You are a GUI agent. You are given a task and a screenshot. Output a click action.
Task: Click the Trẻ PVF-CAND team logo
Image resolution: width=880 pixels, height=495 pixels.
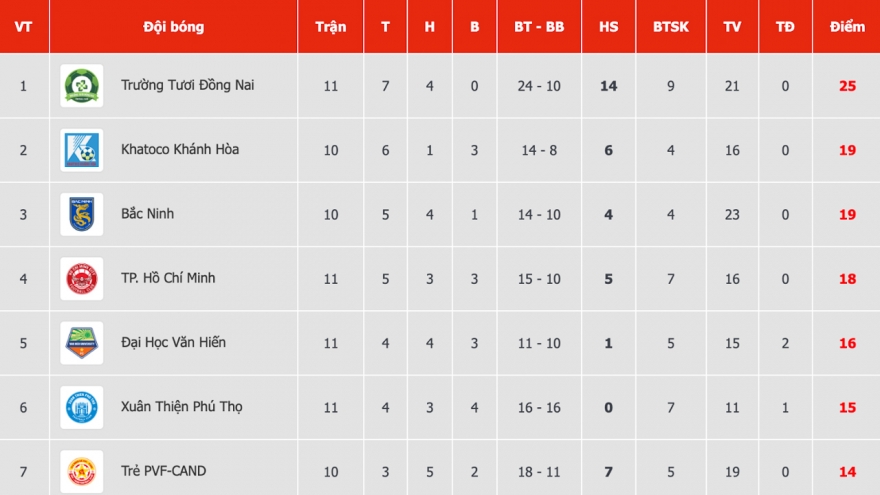click(x=81, y=471)
